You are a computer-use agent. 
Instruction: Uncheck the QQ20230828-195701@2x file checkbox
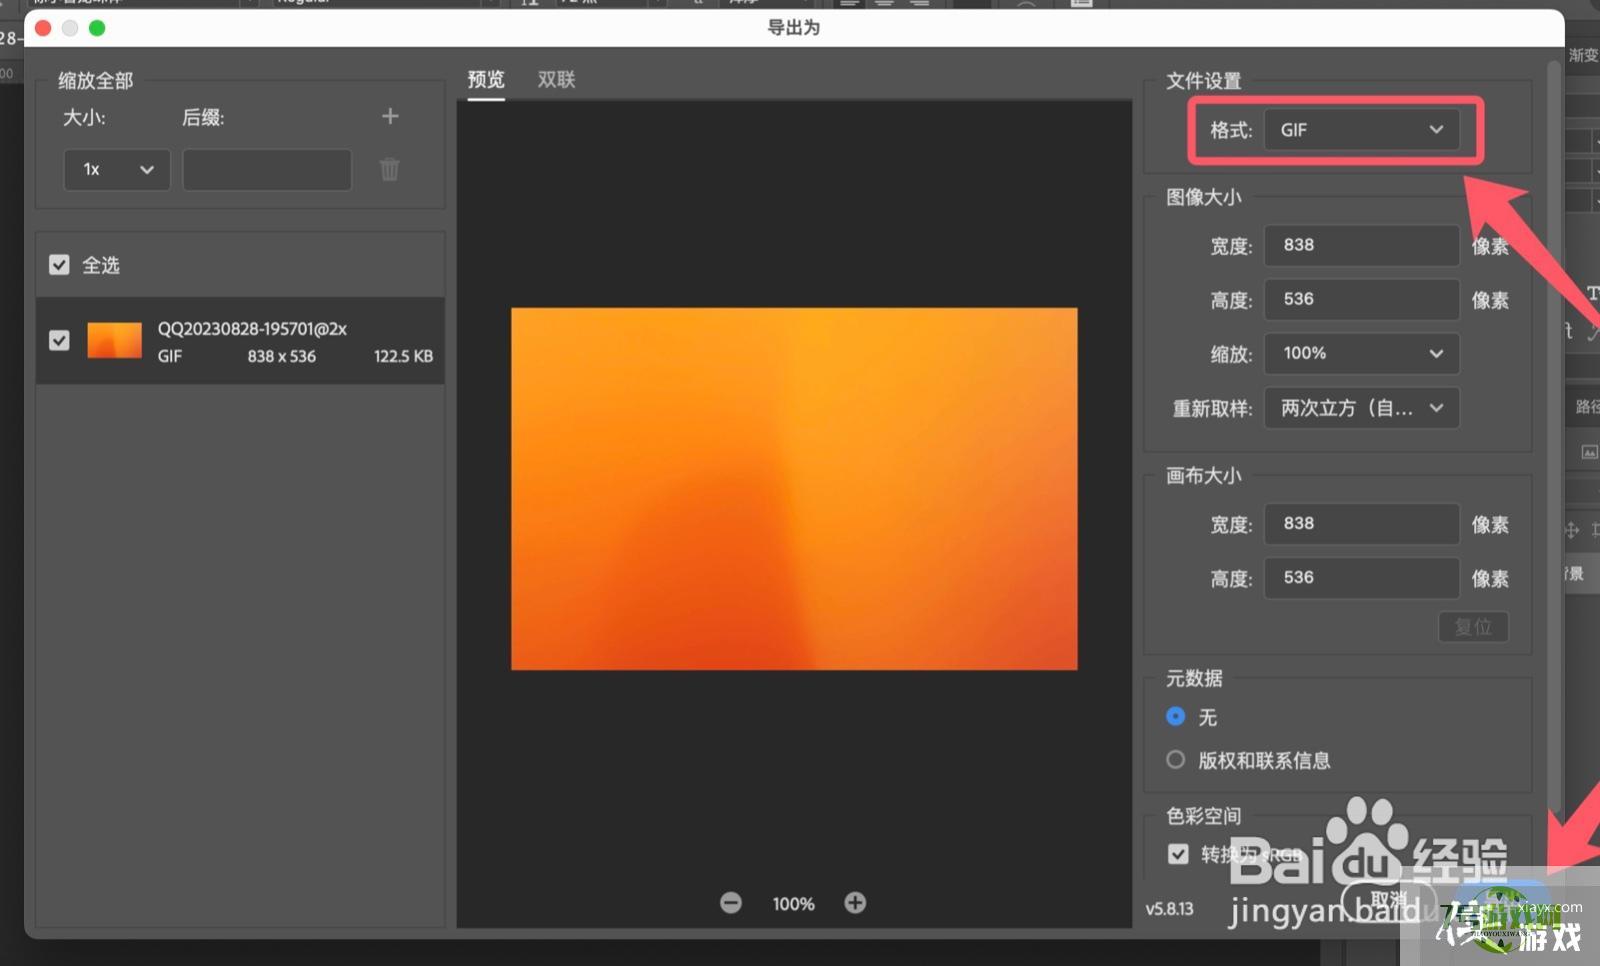(59, 340)
